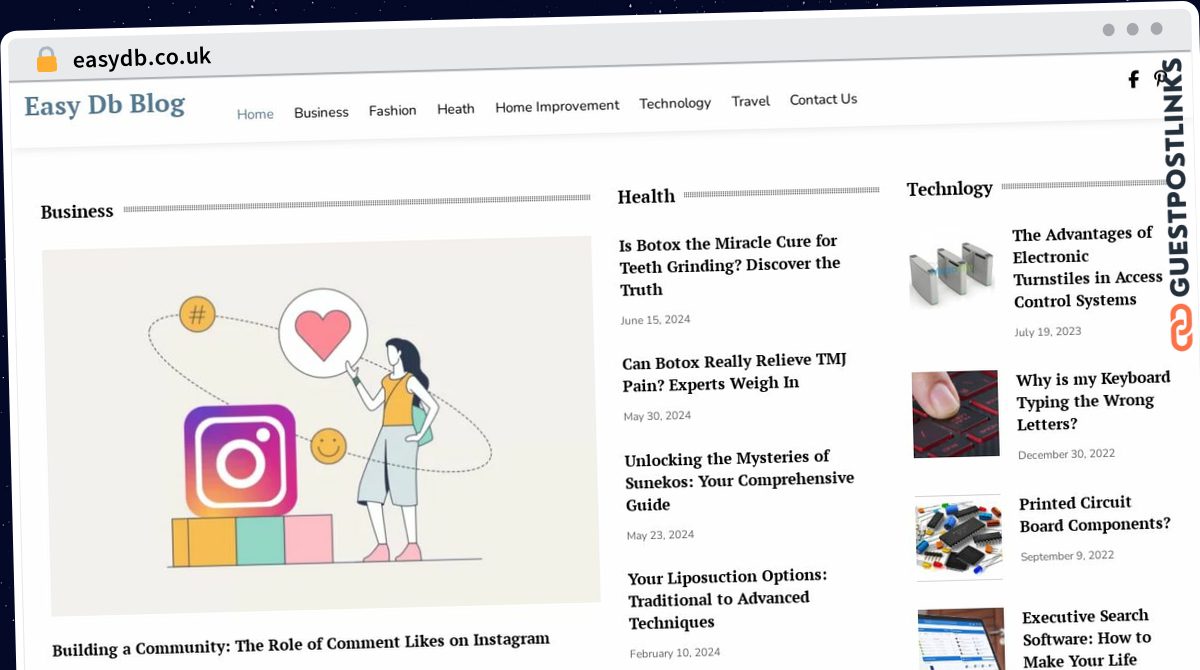Click the padlock icon in address bar

[x=47, y=59]
